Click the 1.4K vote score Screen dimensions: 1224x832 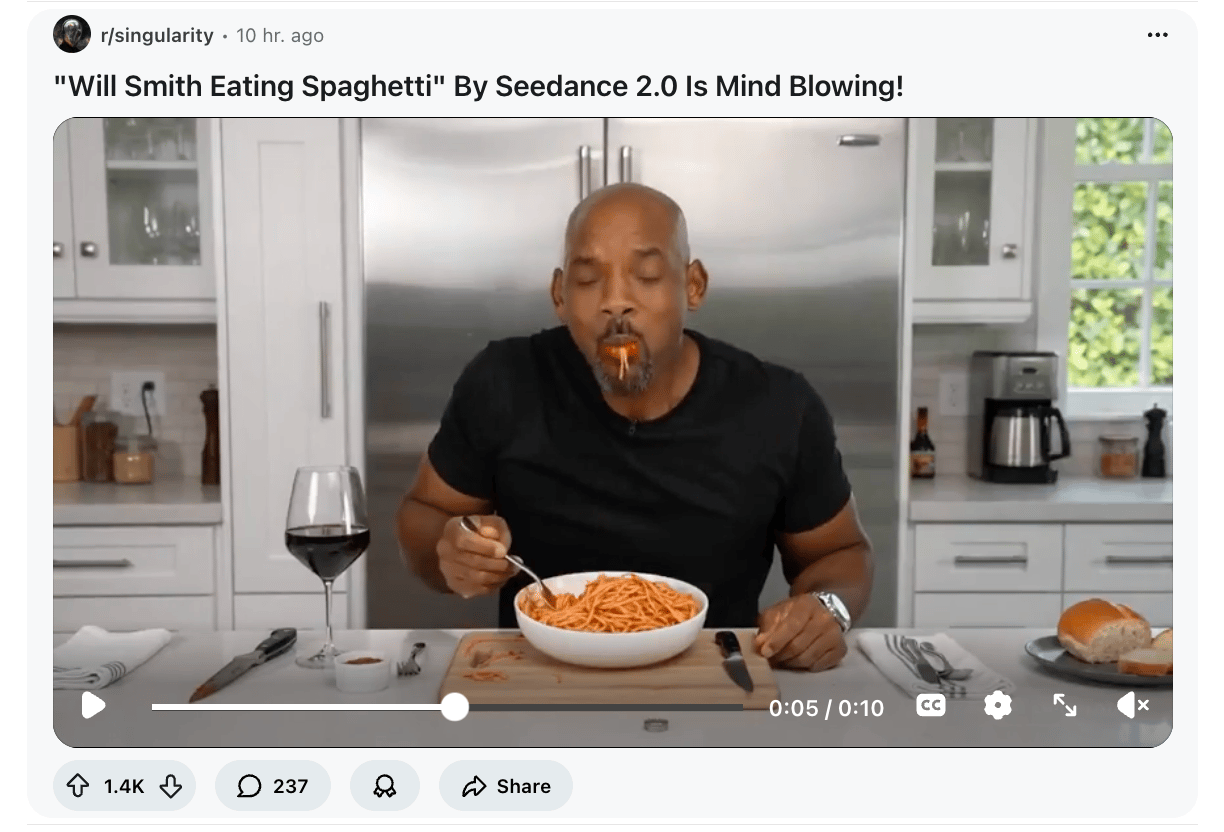point(124,787)
